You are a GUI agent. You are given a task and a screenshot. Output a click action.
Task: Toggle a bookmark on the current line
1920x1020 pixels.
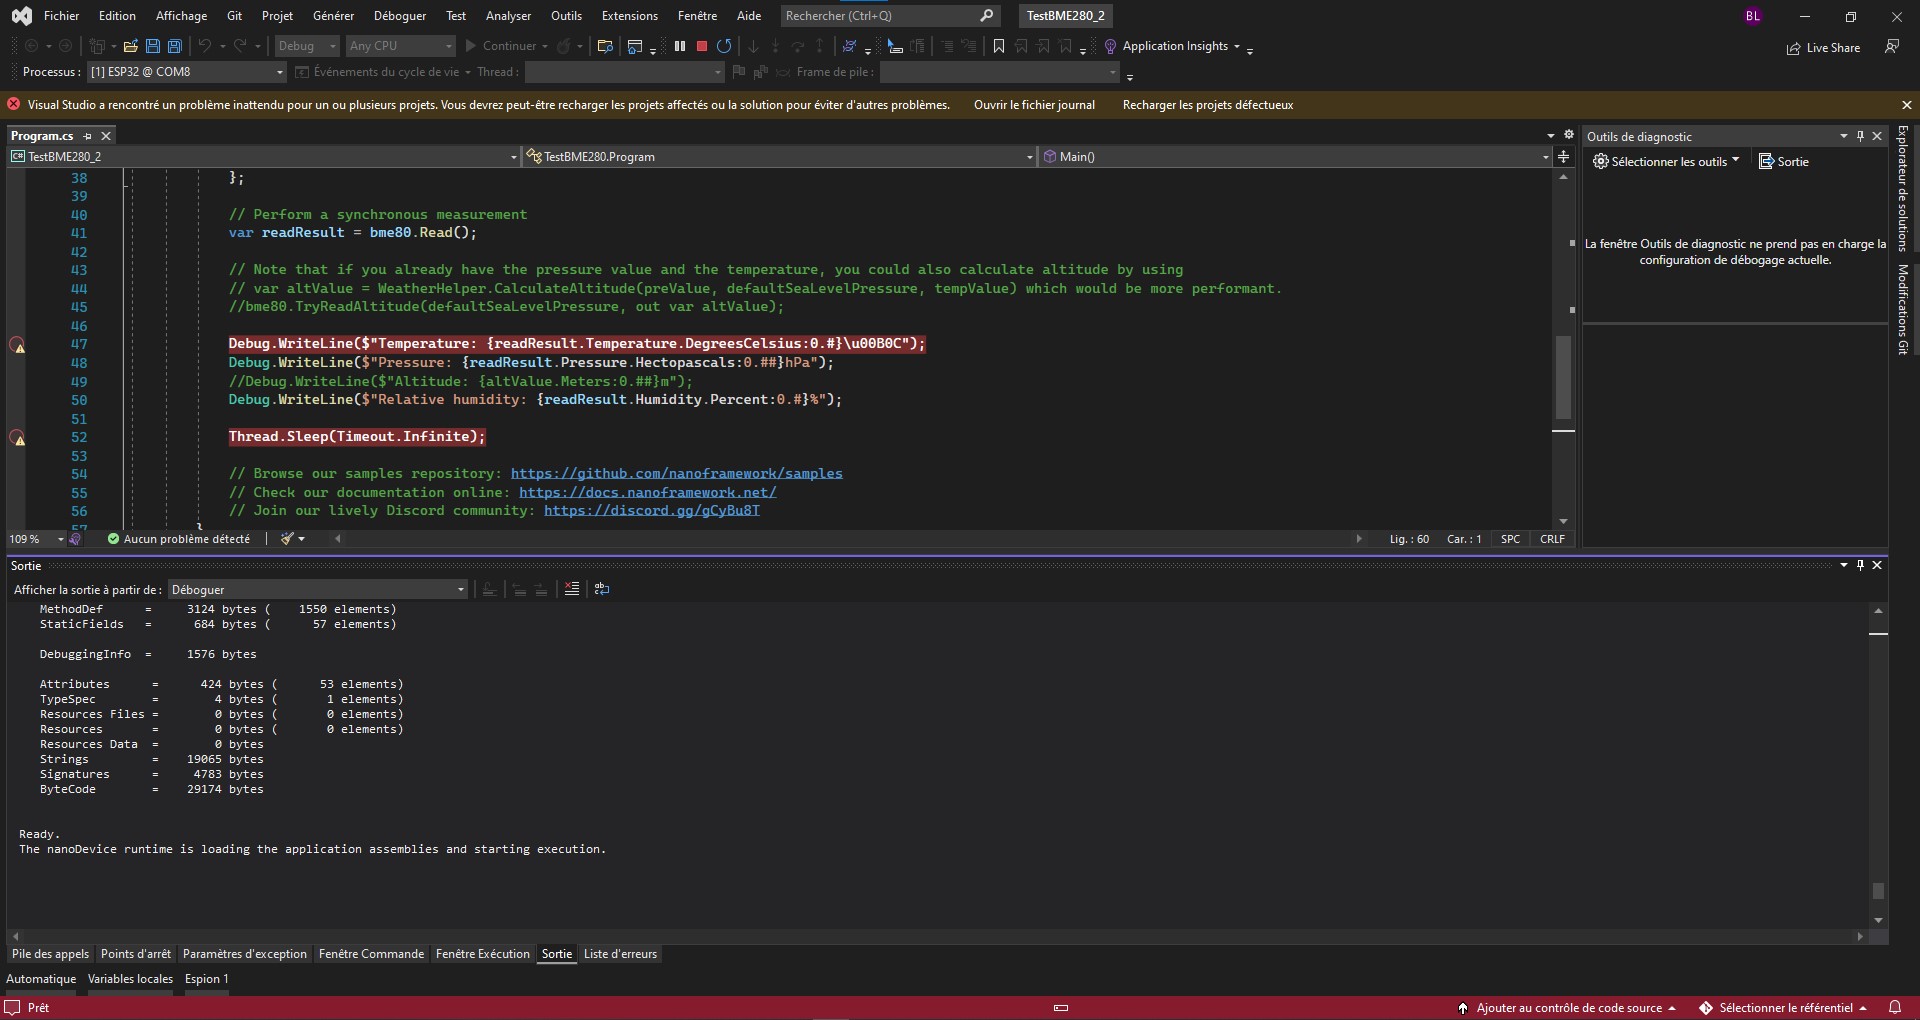coord(999,46)
